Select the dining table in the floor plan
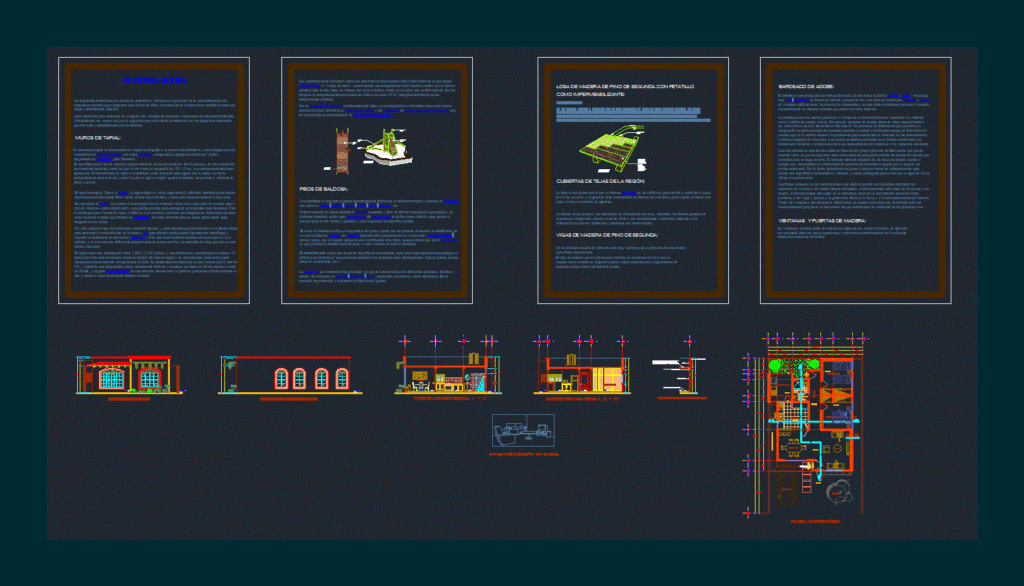 (792, 449)
